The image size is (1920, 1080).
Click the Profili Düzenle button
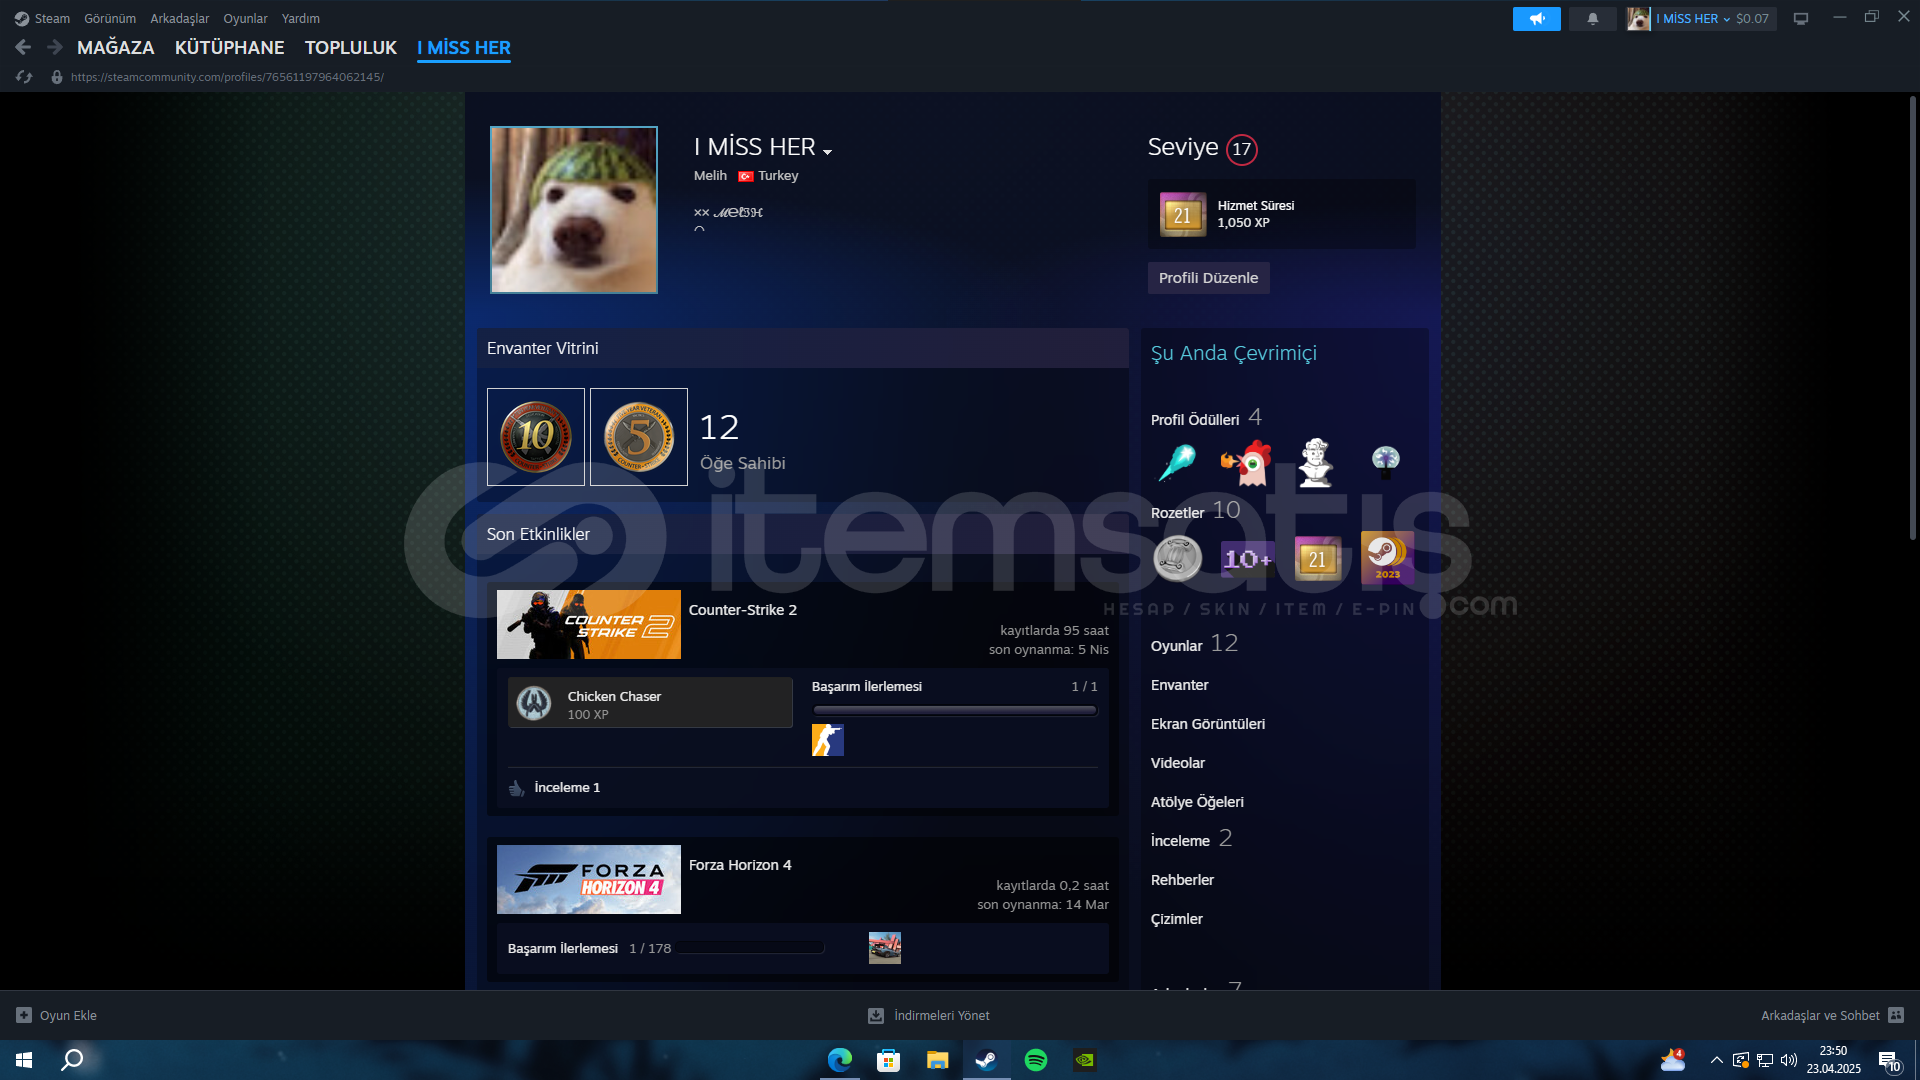pyautogui.click(x=1209, y=278)
